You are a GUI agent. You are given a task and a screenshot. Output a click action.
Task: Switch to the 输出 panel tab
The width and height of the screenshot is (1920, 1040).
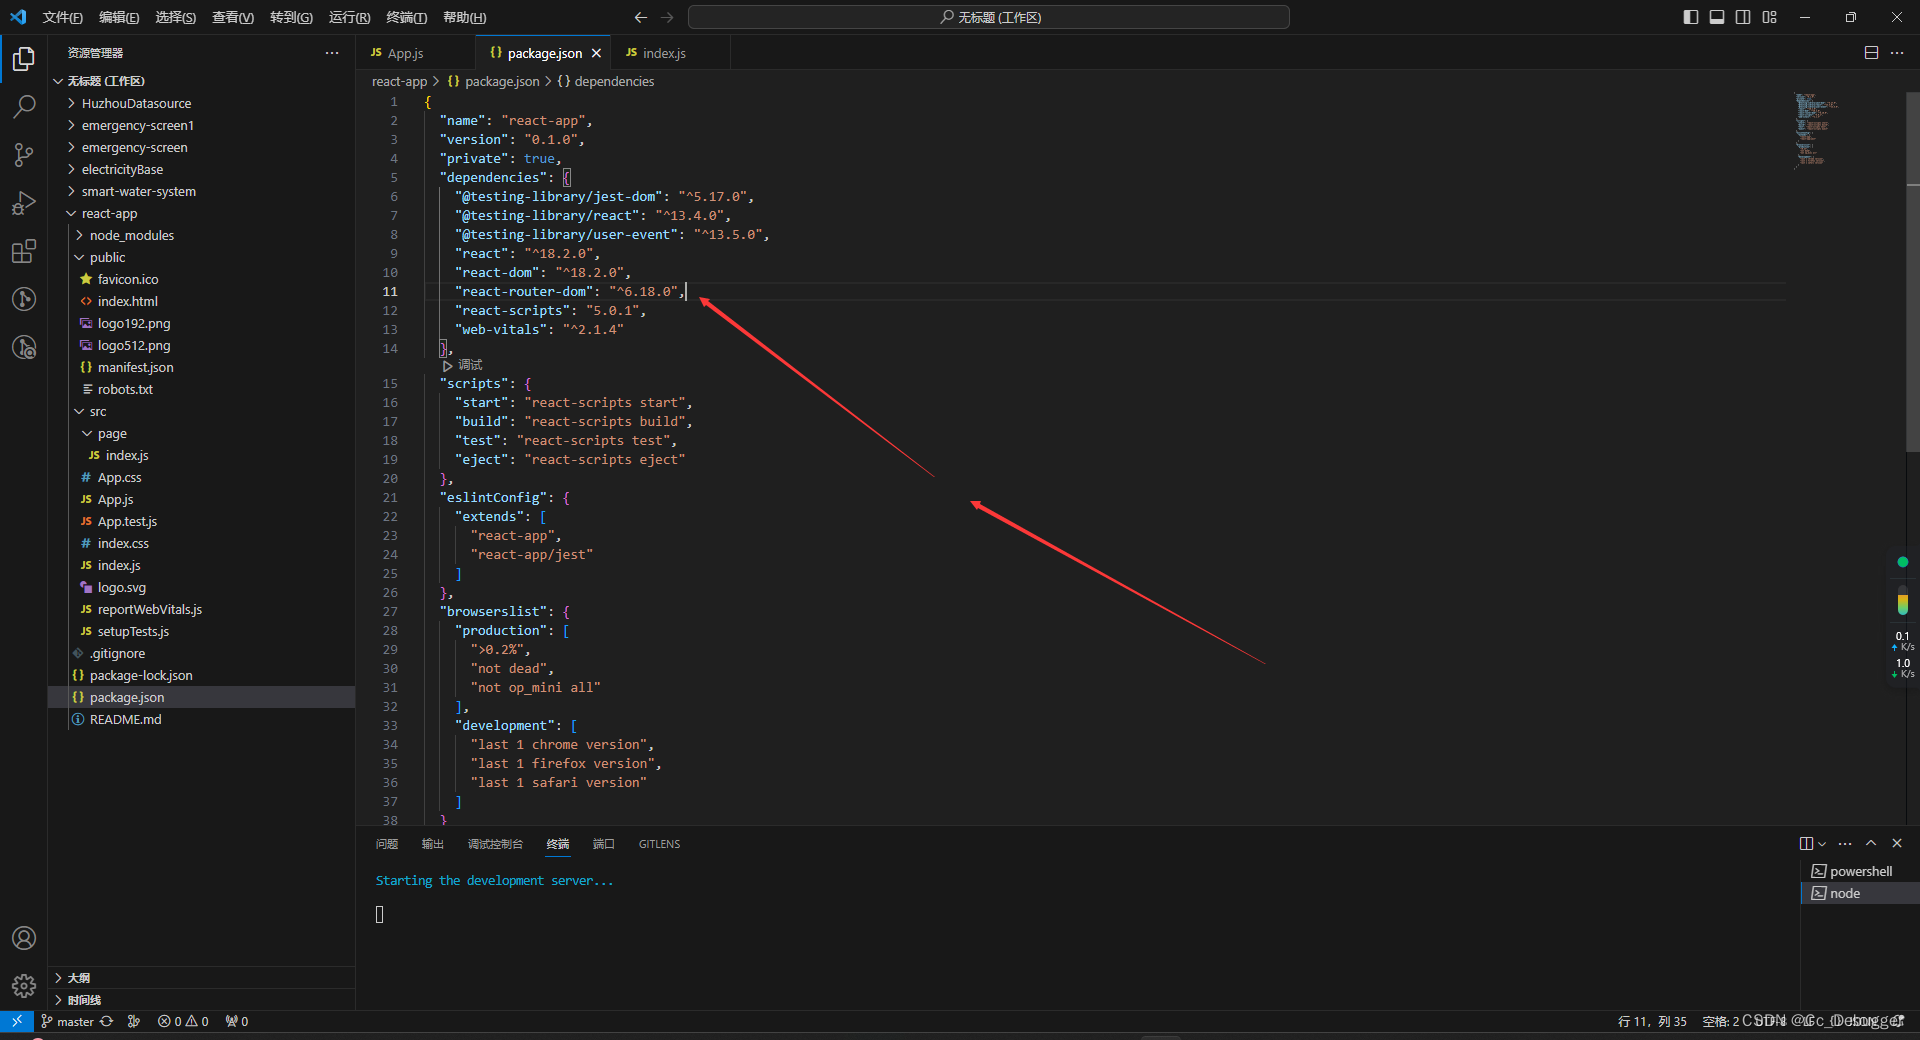point(432,844)
